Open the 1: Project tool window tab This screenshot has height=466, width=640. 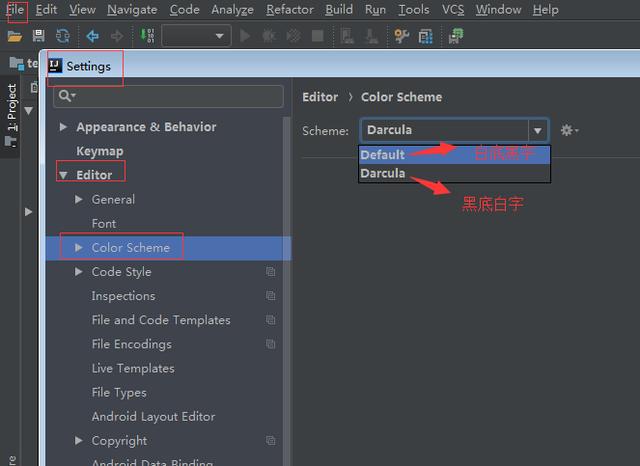[11, 115]
